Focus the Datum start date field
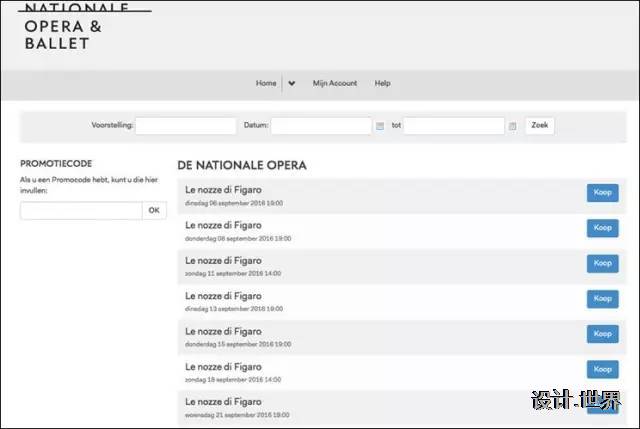Viewport: 640px width, 429px height. 321,126
